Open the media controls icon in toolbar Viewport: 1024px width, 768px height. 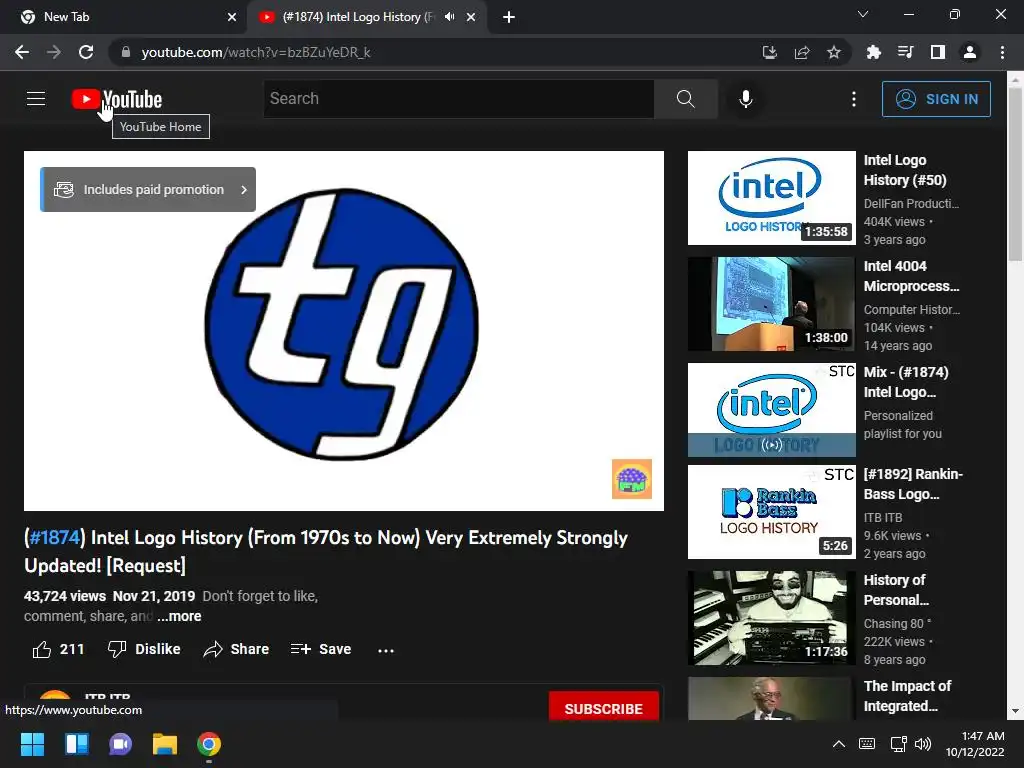[905, 52]
